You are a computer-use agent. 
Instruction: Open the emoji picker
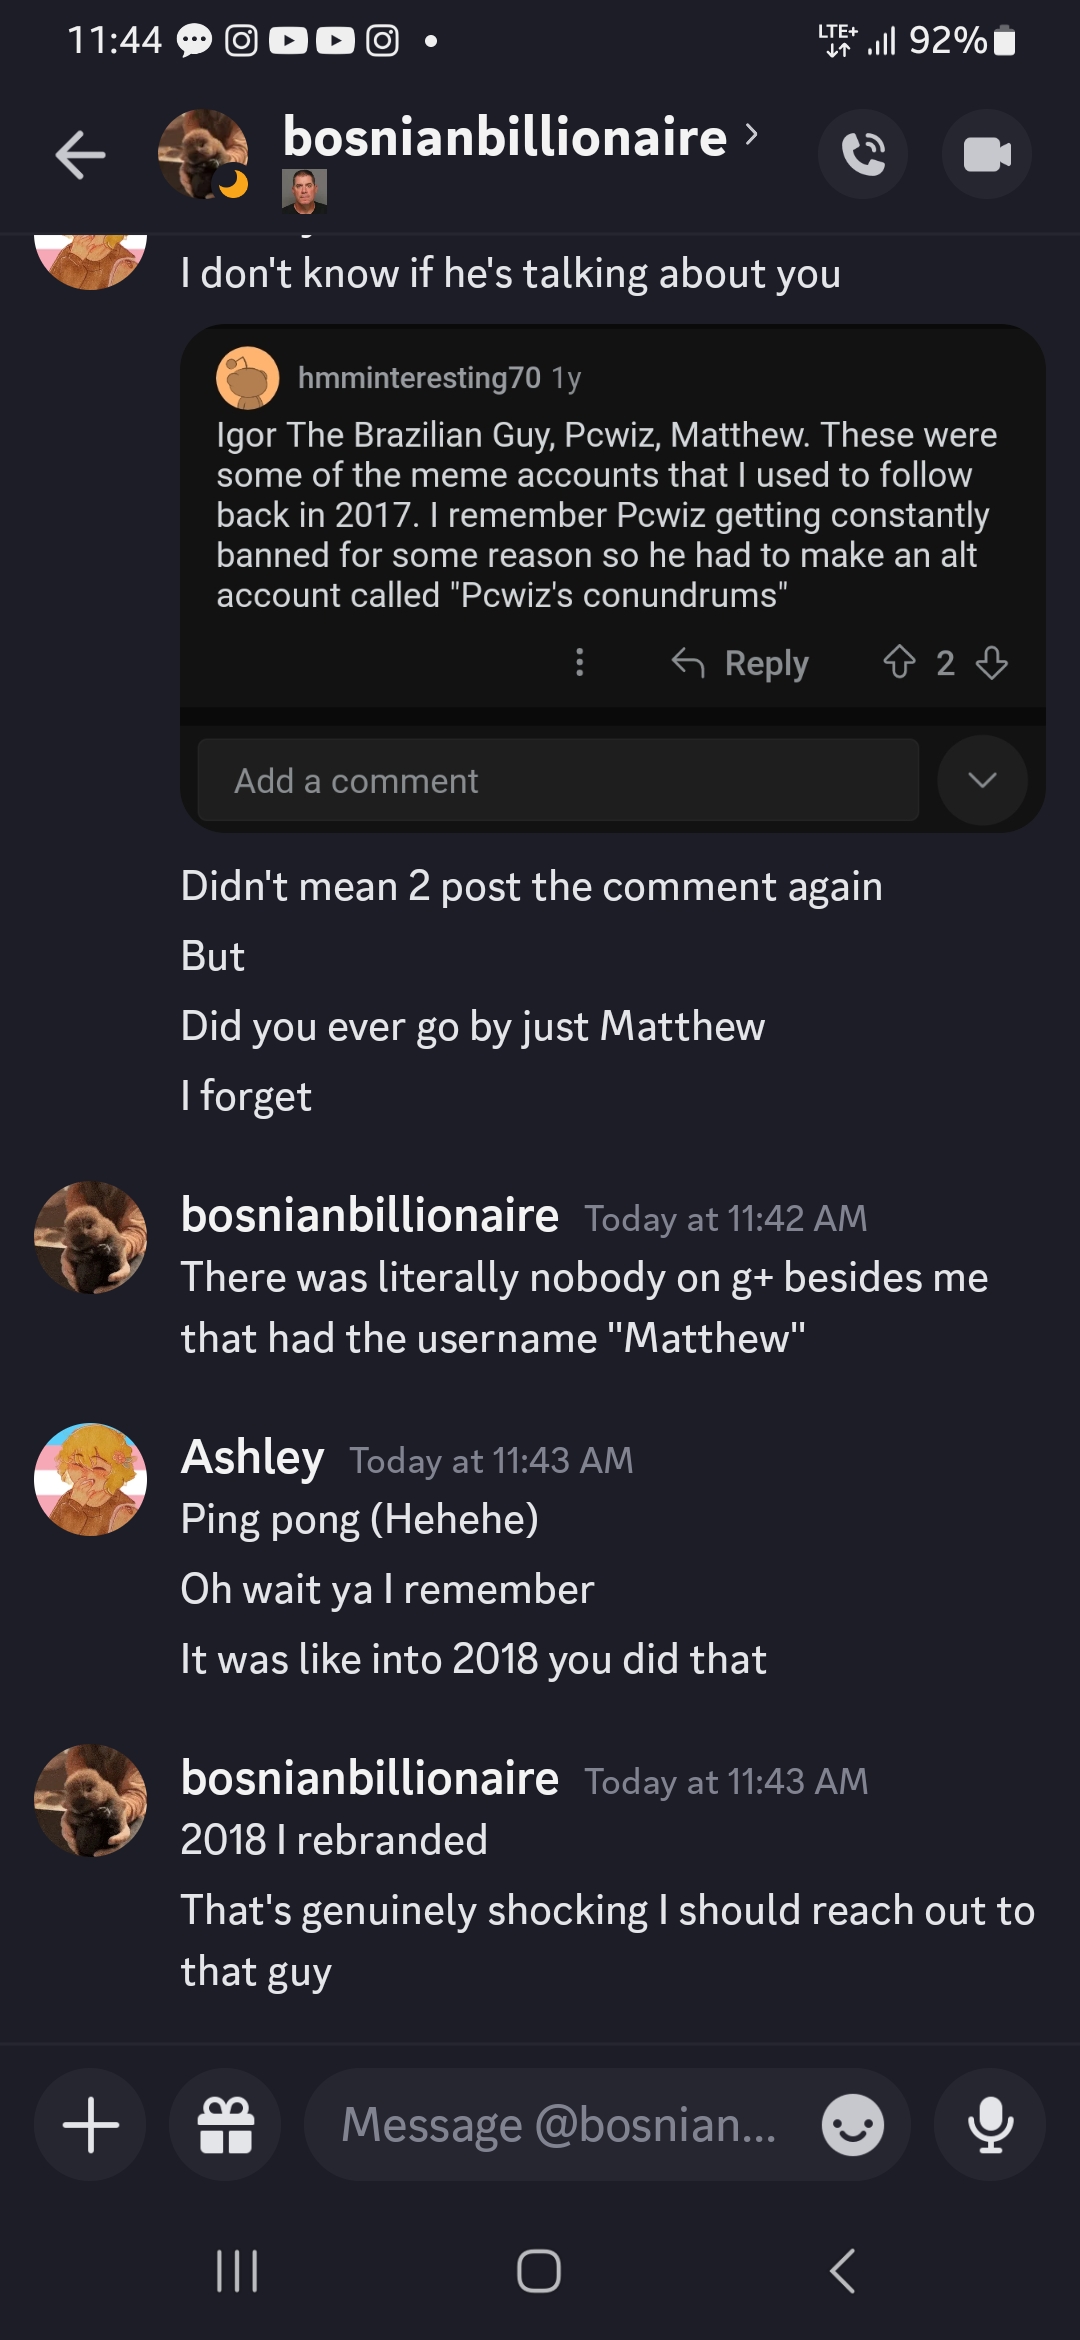(852, 2124)
